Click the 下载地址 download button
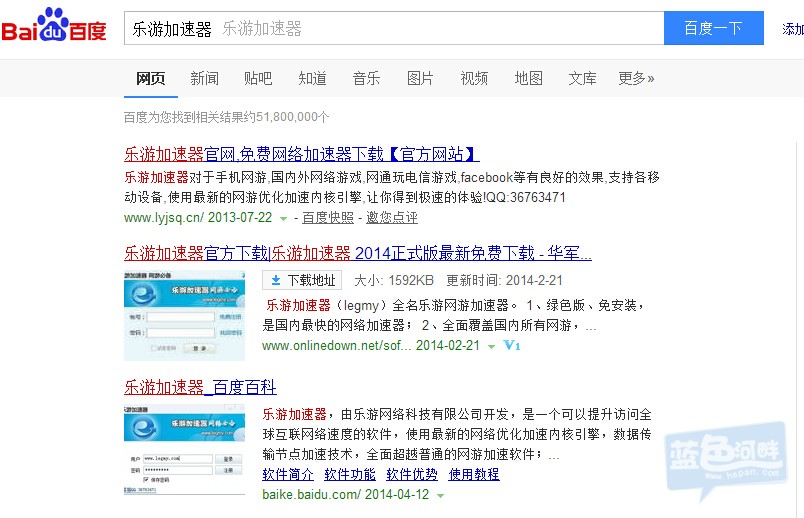804x518 pixels. coord(302,280)
